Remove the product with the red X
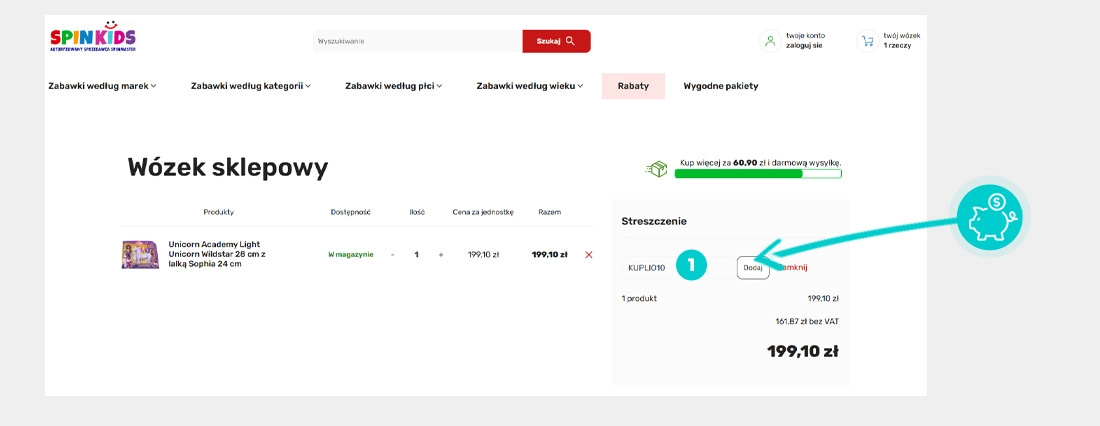 pyautogui.click(x=589, y=255)
